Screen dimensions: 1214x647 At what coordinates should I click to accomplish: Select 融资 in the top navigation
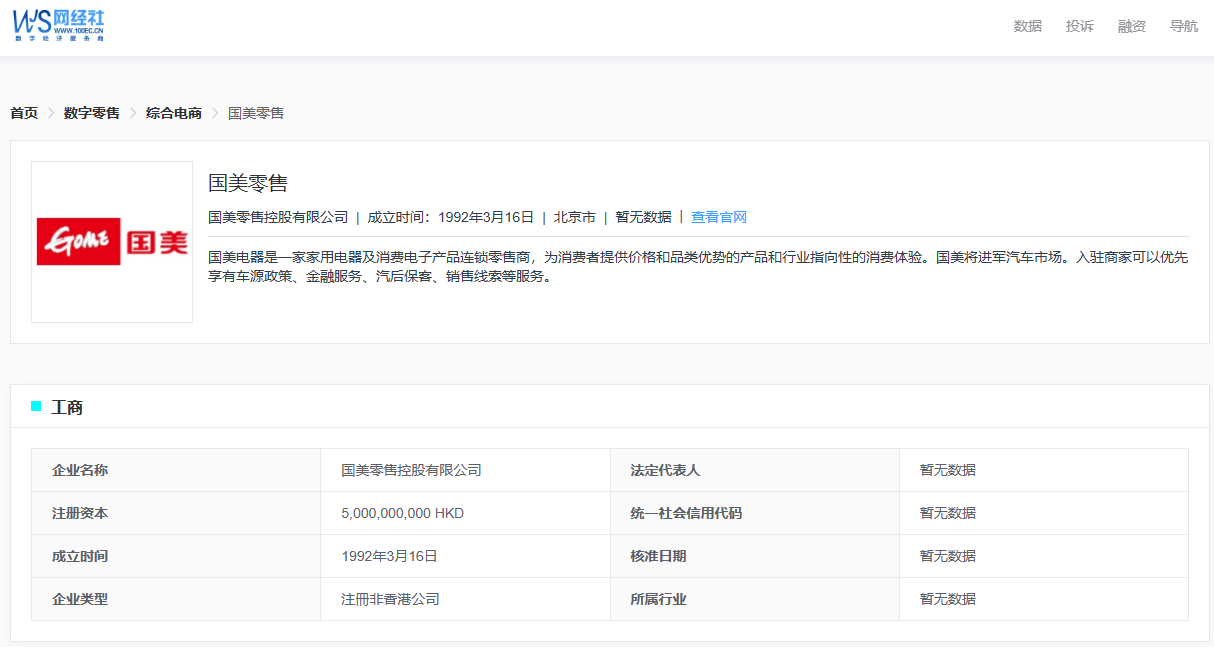coord(1131,26)
